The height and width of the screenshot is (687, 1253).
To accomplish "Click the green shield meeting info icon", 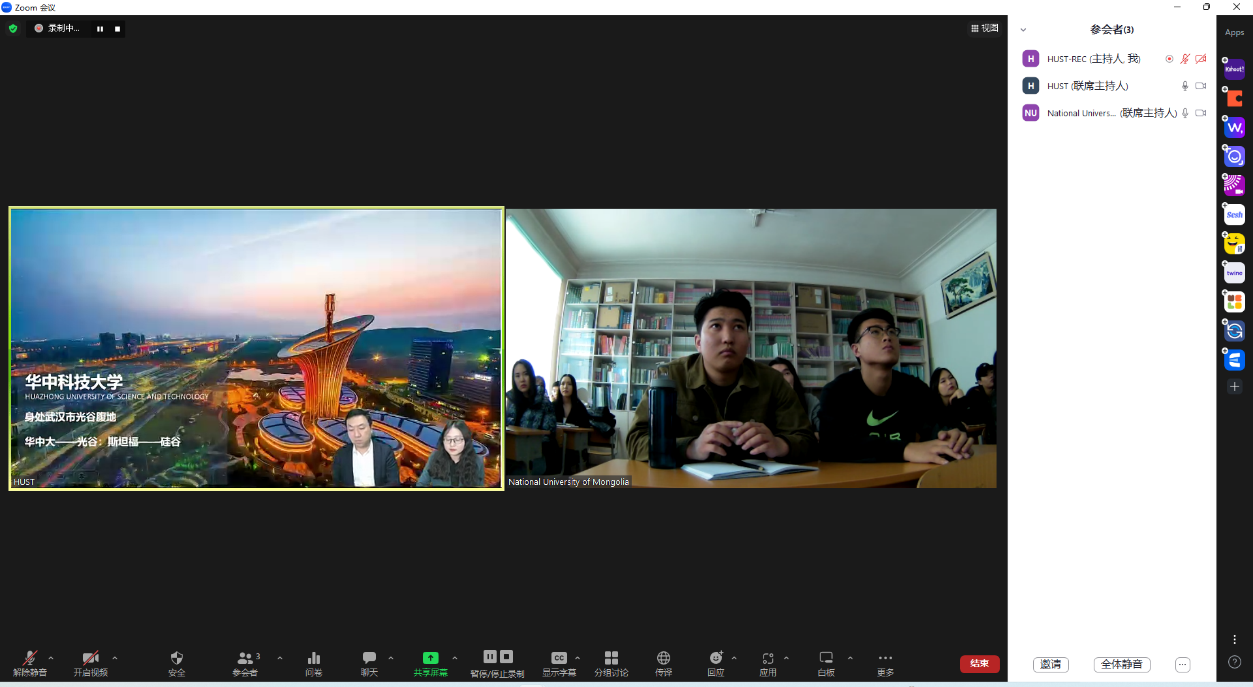I will pos(13,28).
